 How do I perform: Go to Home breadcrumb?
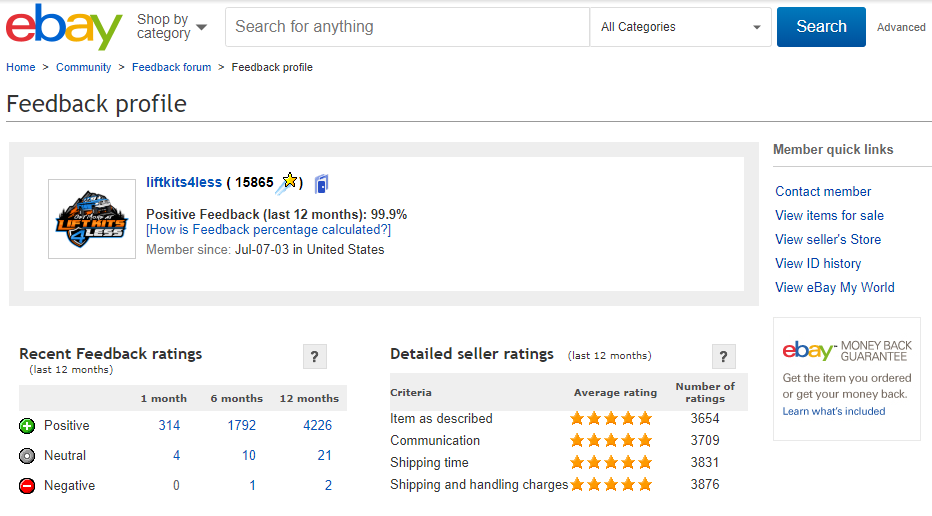coord(21,67)
